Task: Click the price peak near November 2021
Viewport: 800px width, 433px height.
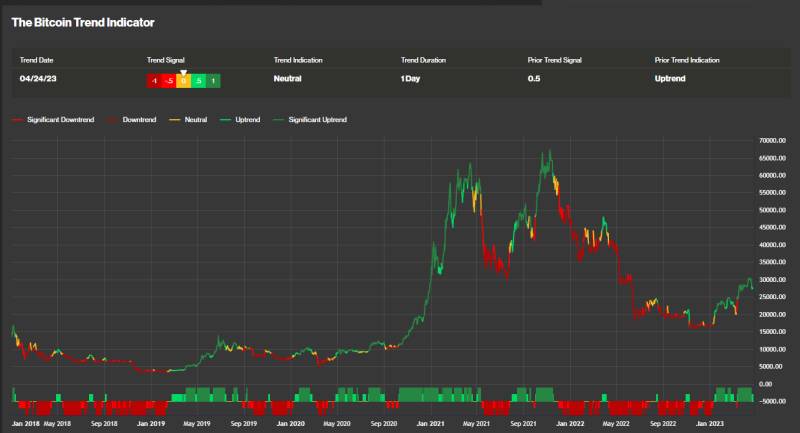Action: pos(549,151)
